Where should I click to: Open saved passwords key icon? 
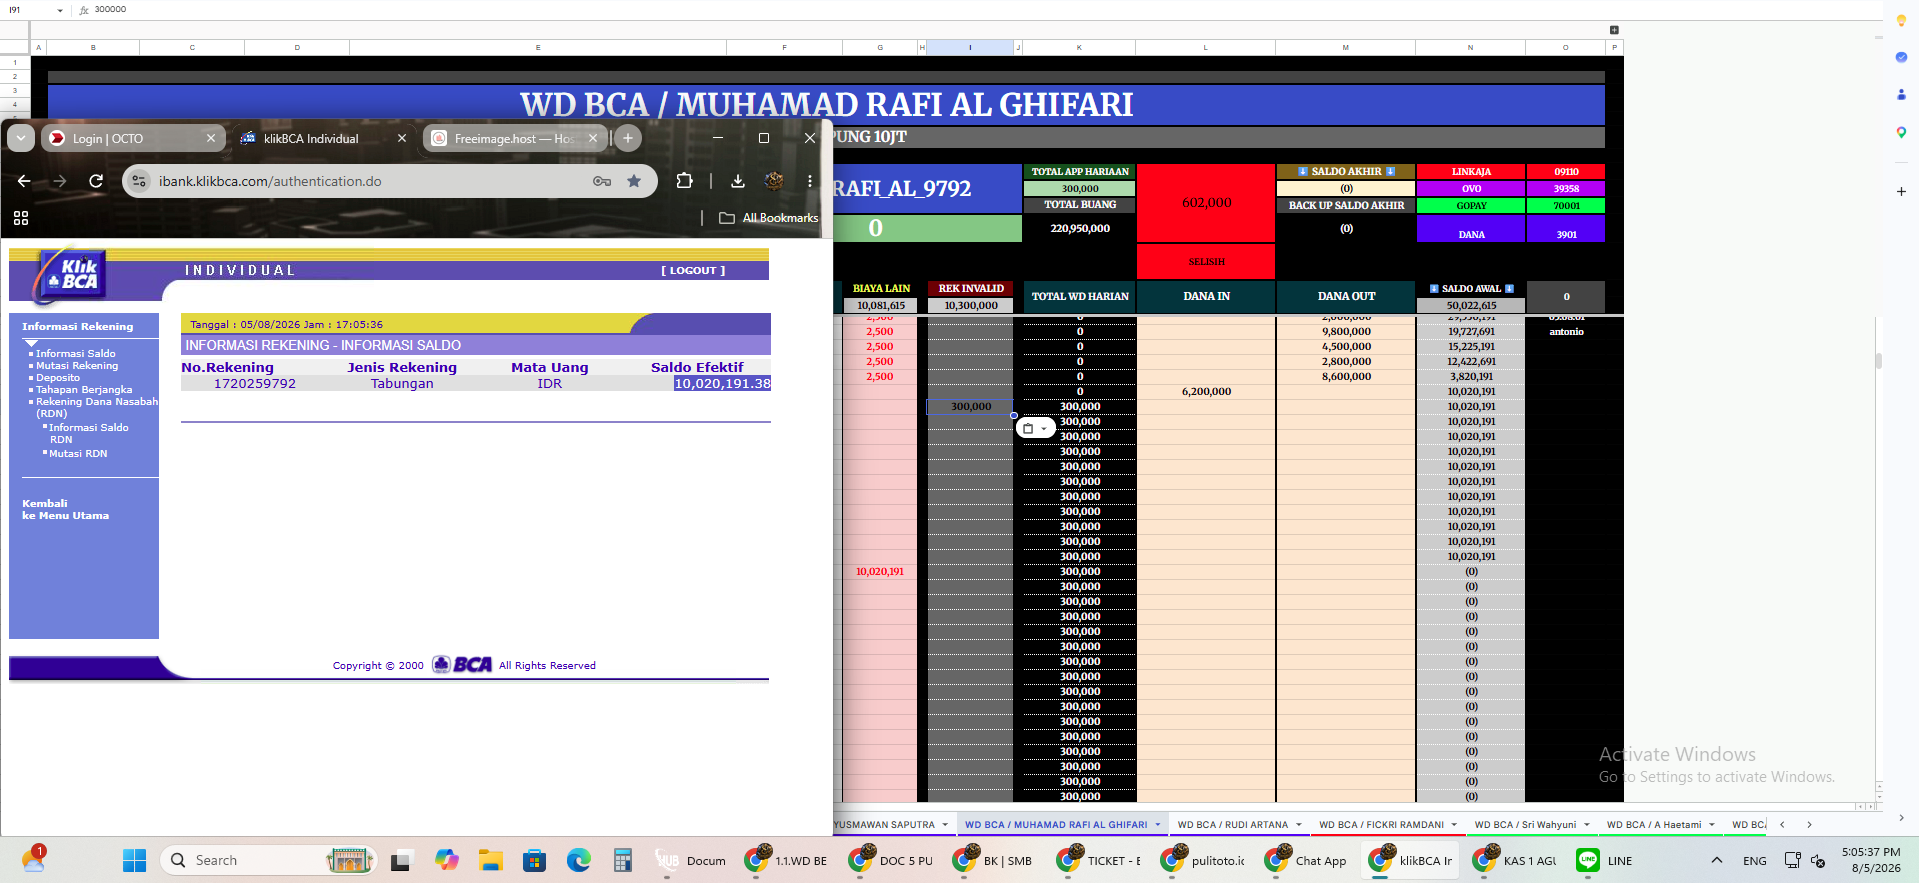602,181
